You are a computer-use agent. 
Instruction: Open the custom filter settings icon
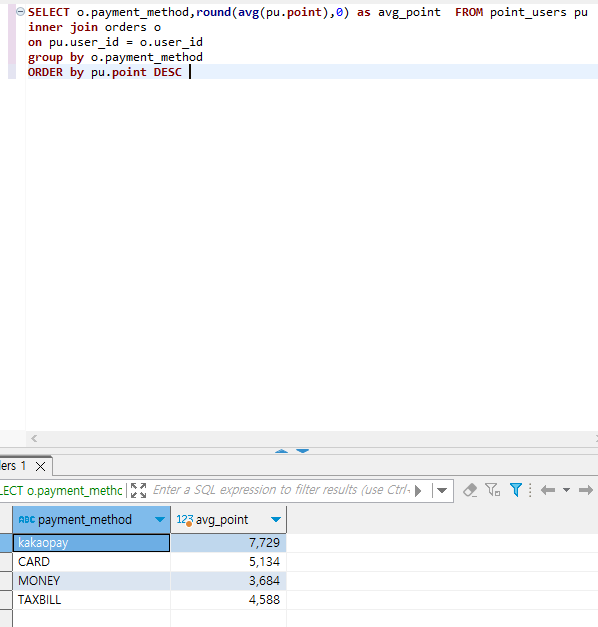(492, 490)
